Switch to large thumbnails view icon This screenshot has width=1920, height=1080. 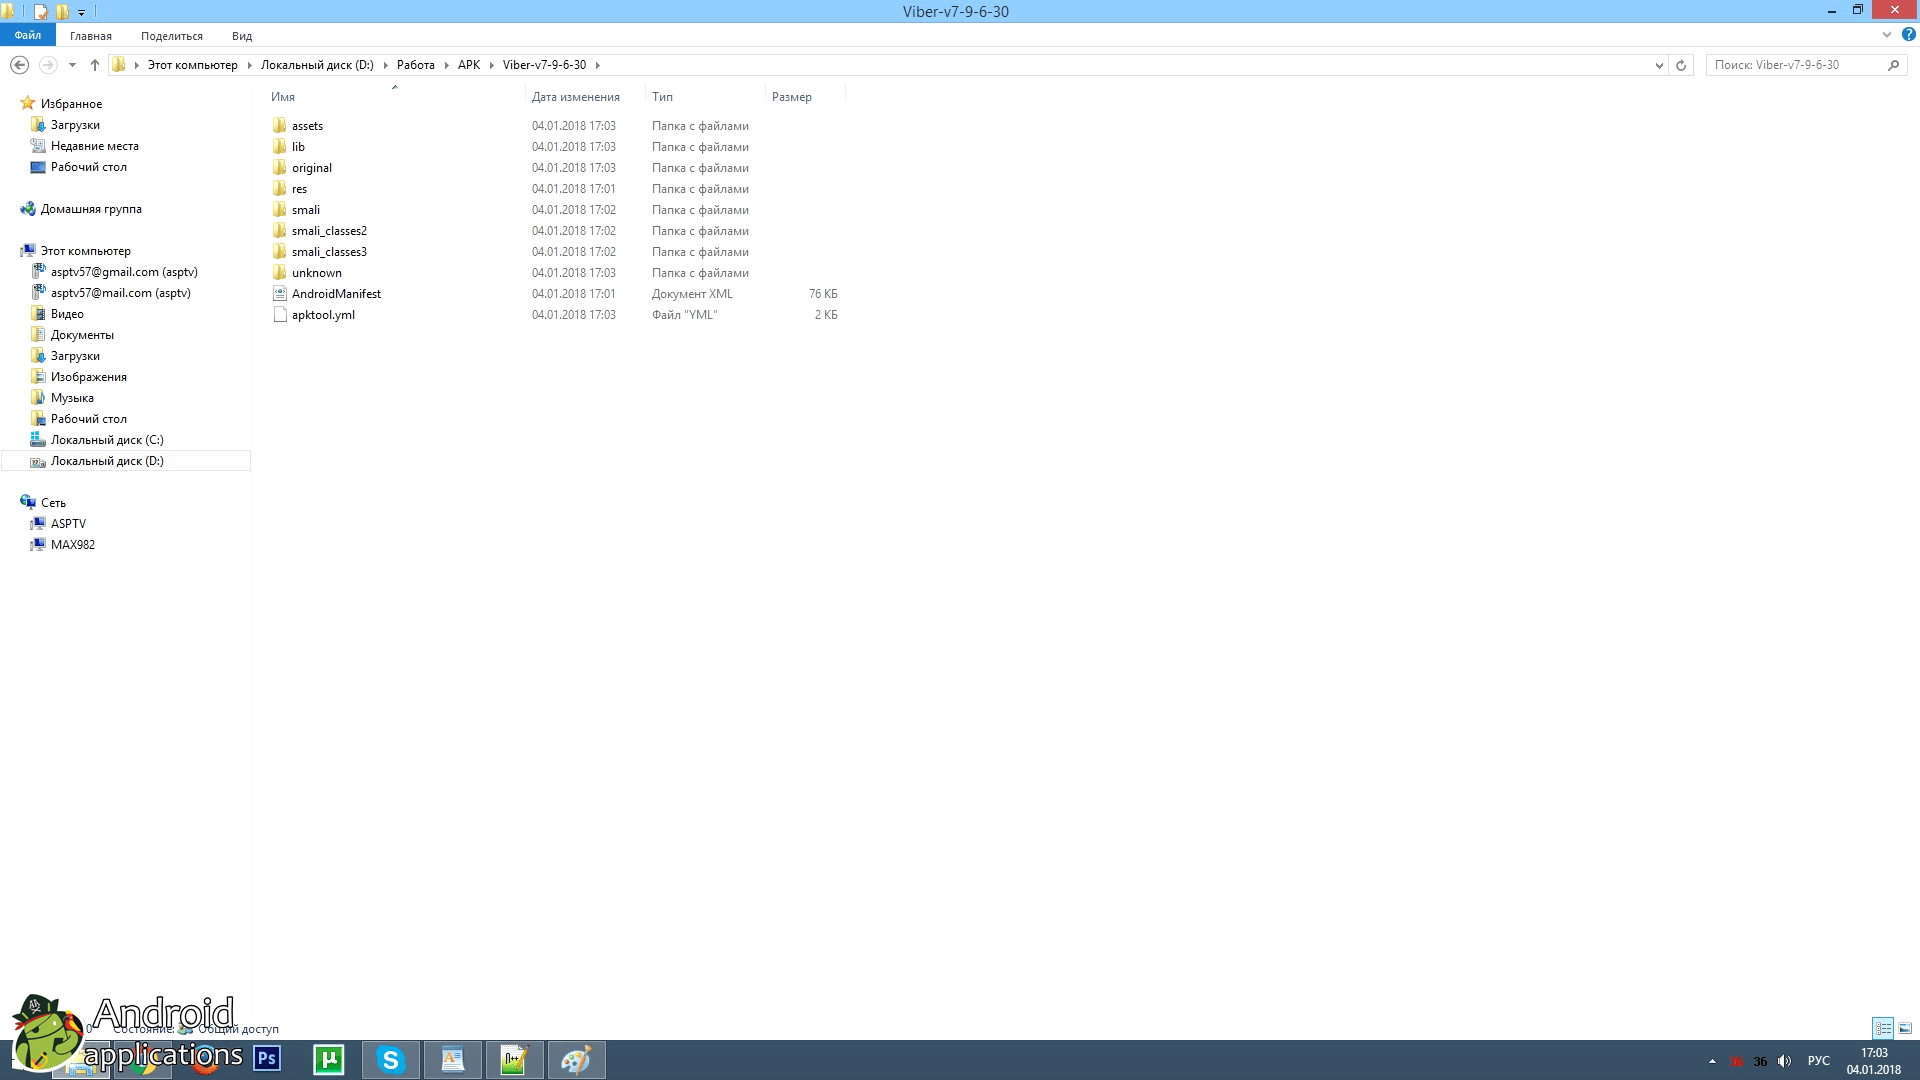click(x=1905, y=1028)
